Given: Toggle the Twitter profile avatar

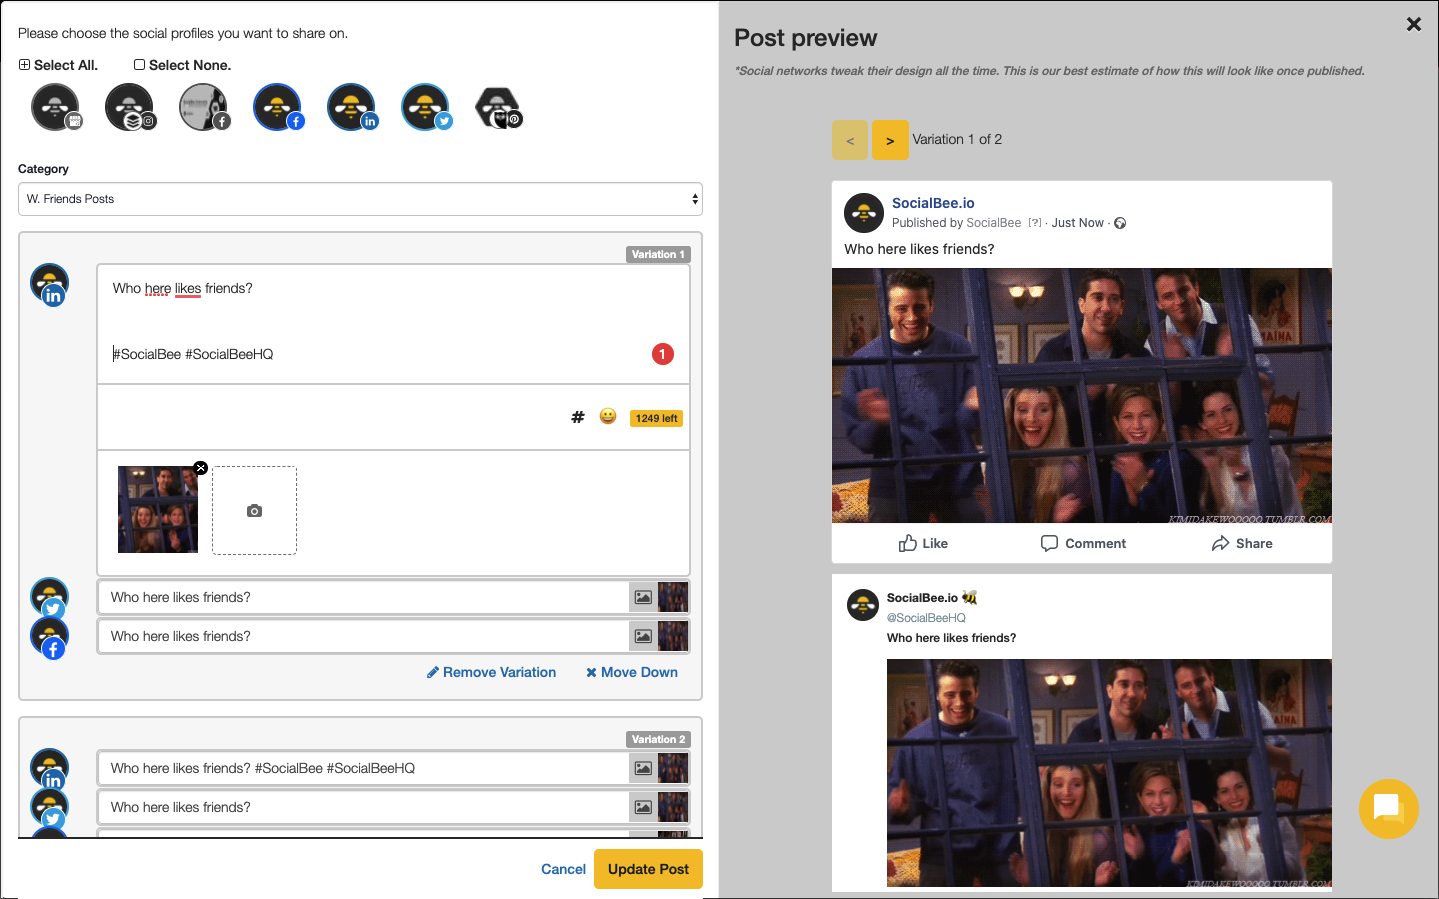Looking at the screenshot, I should (425, 107).
